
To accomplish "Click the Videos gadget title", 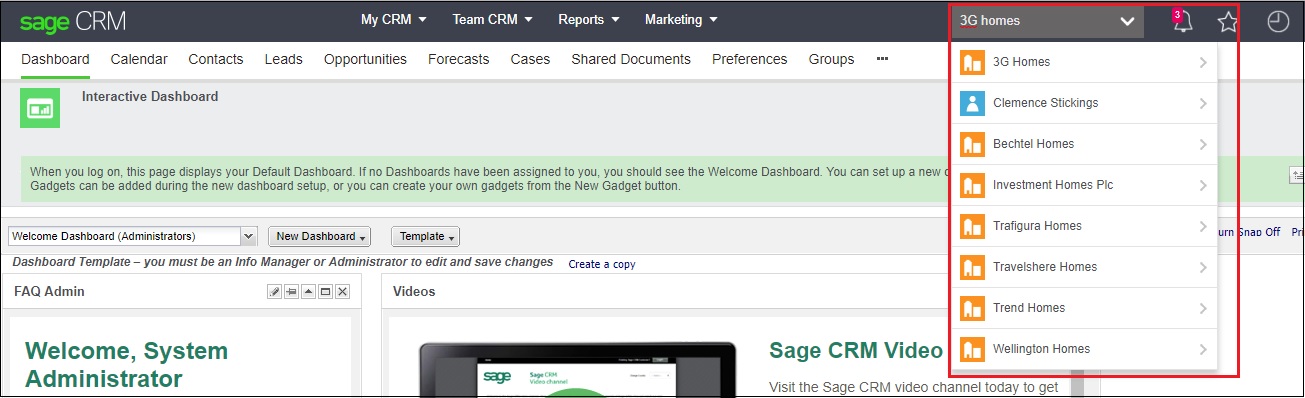I will 414,292.
